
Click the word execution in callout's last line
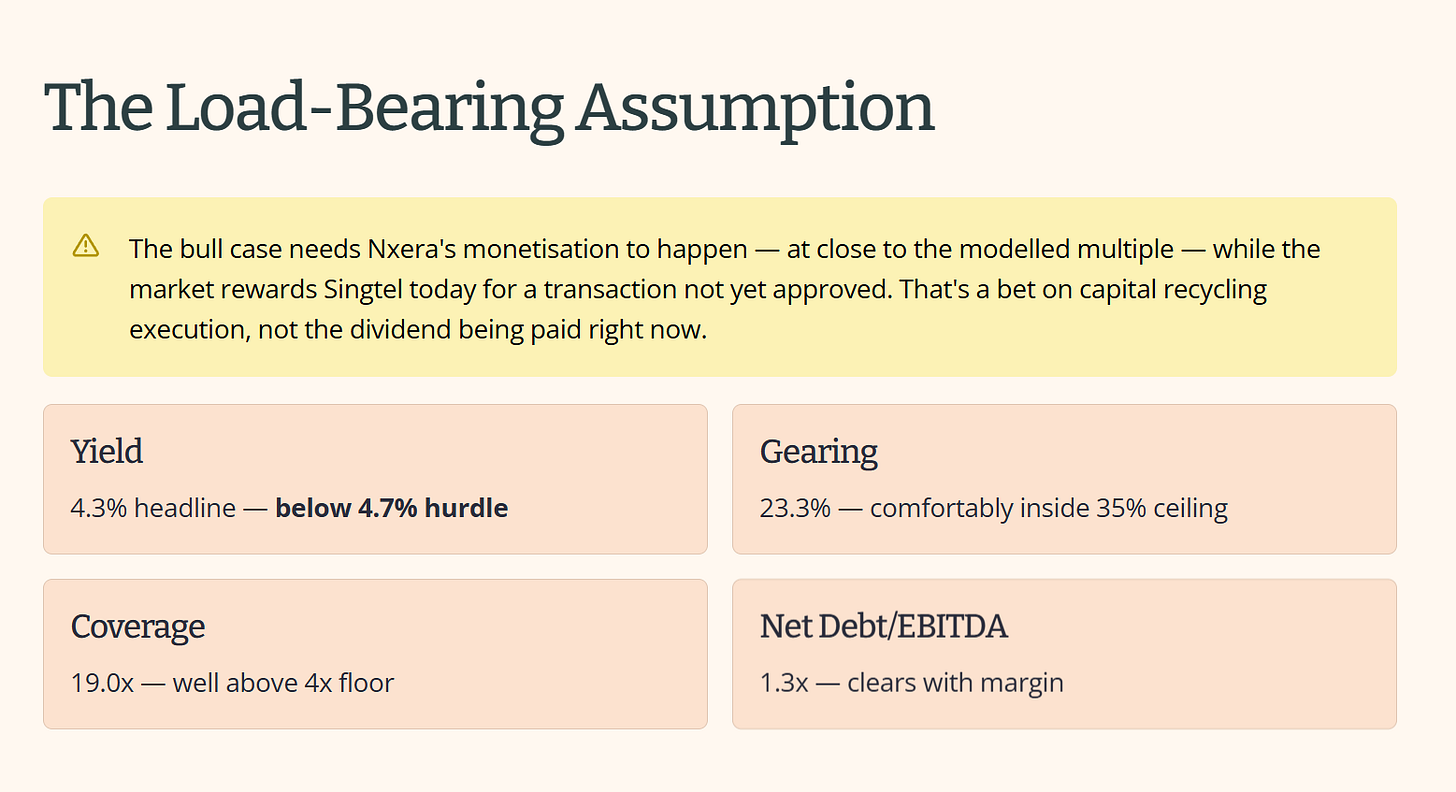186,330
